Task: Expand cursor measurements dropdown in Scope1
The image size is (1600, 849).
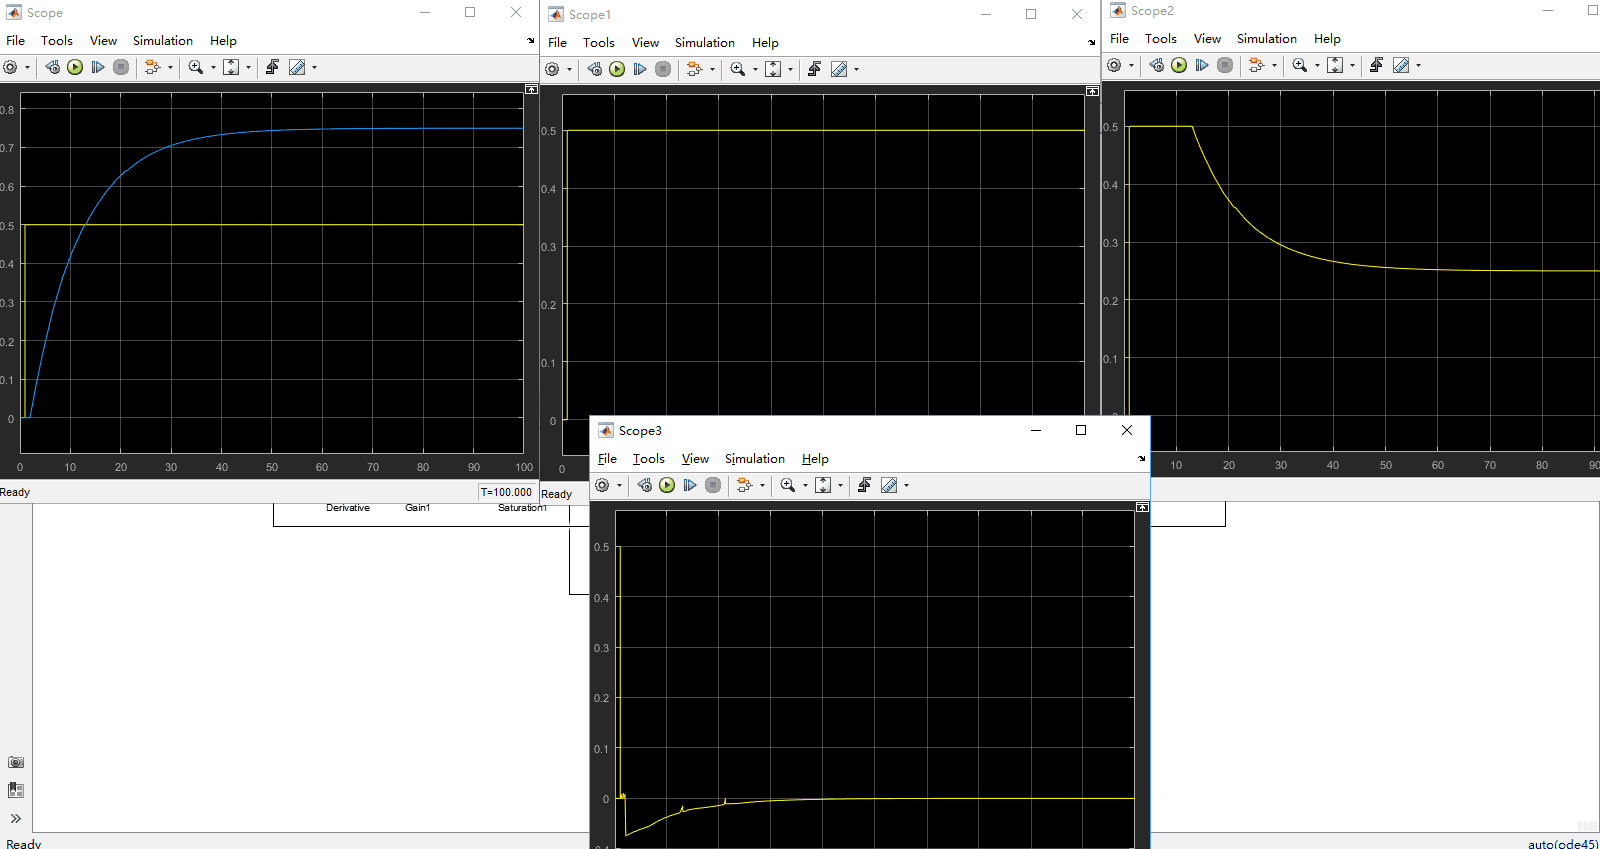Action: 856,70
